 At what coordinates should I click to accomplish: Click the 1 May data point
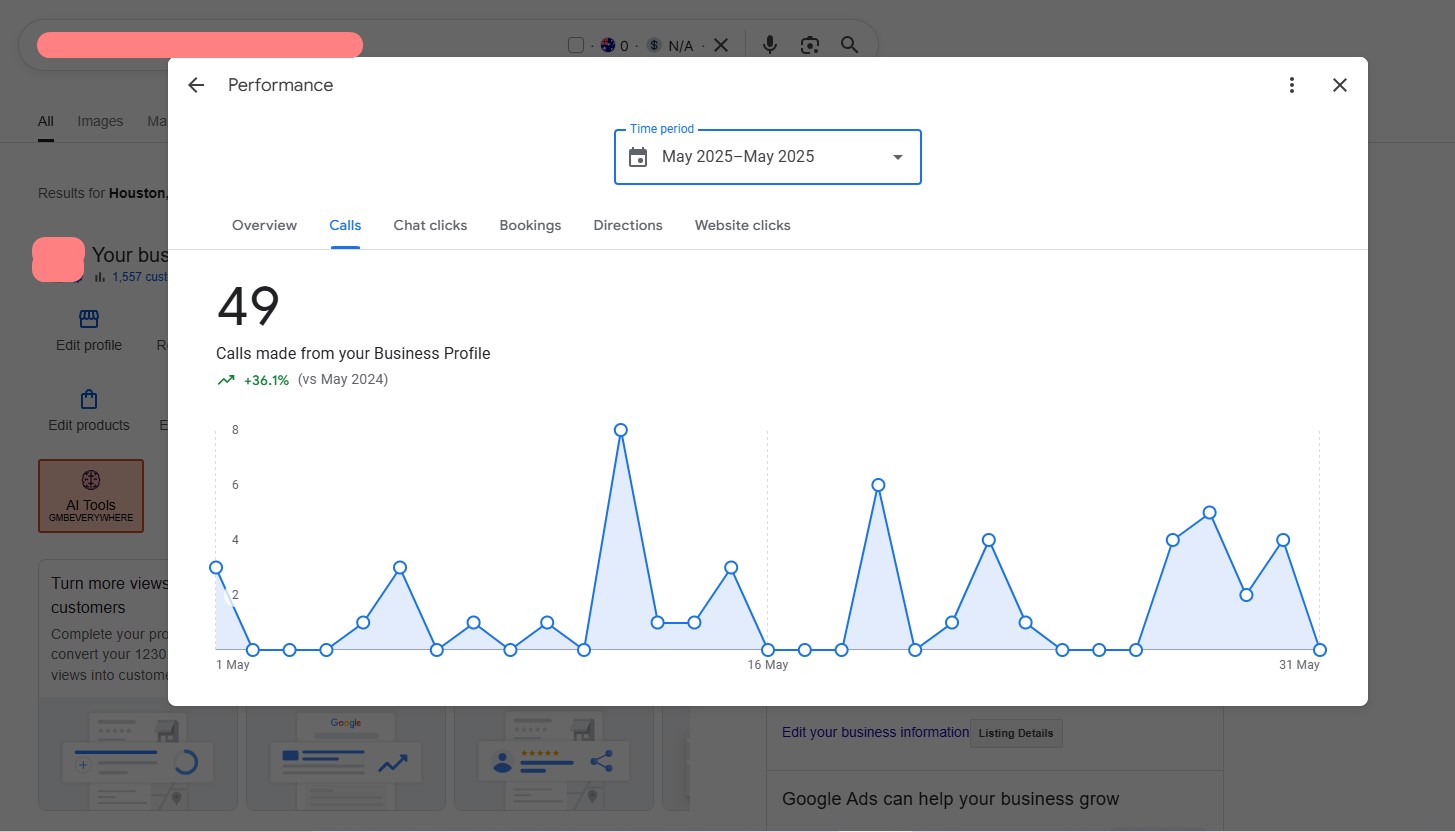pyautogui.click(x=216, y=567)
